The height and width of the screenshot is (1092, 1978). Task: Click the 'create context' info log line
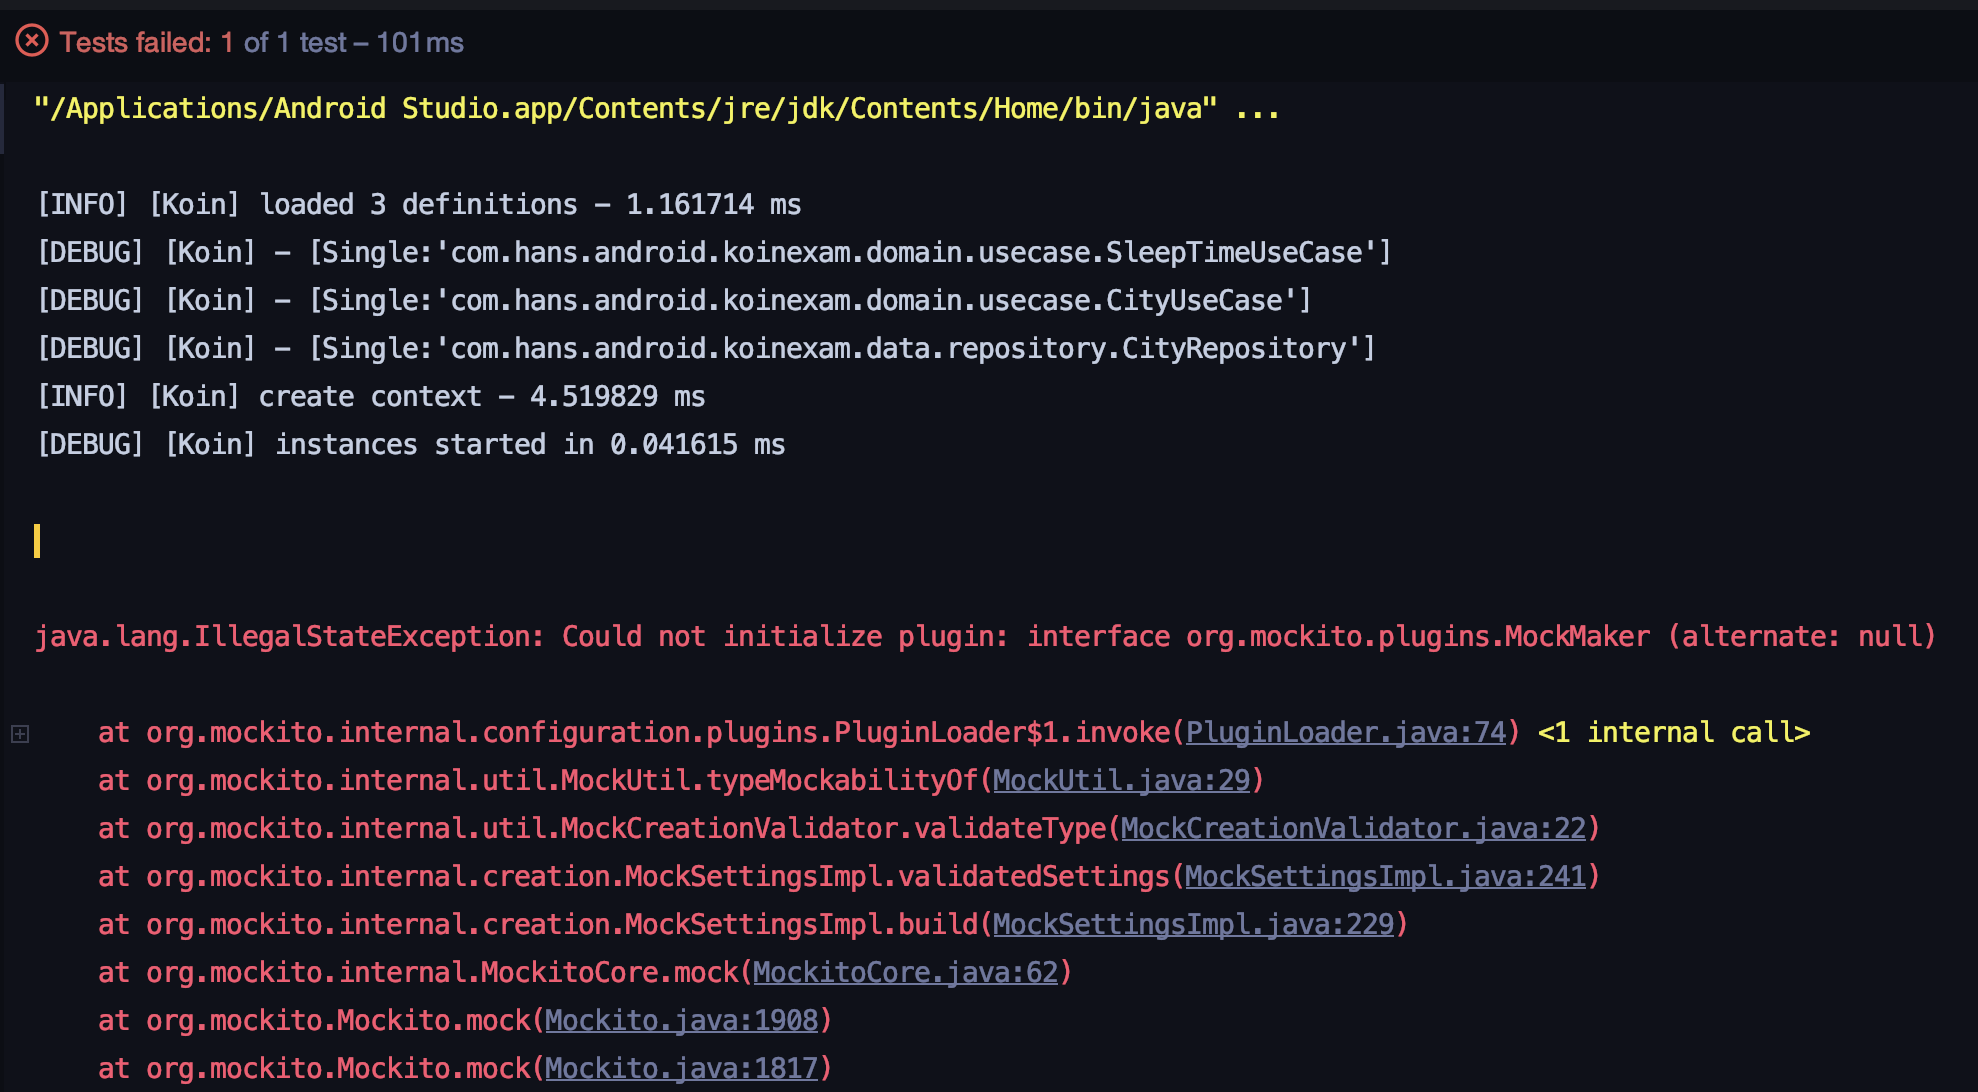371,397
